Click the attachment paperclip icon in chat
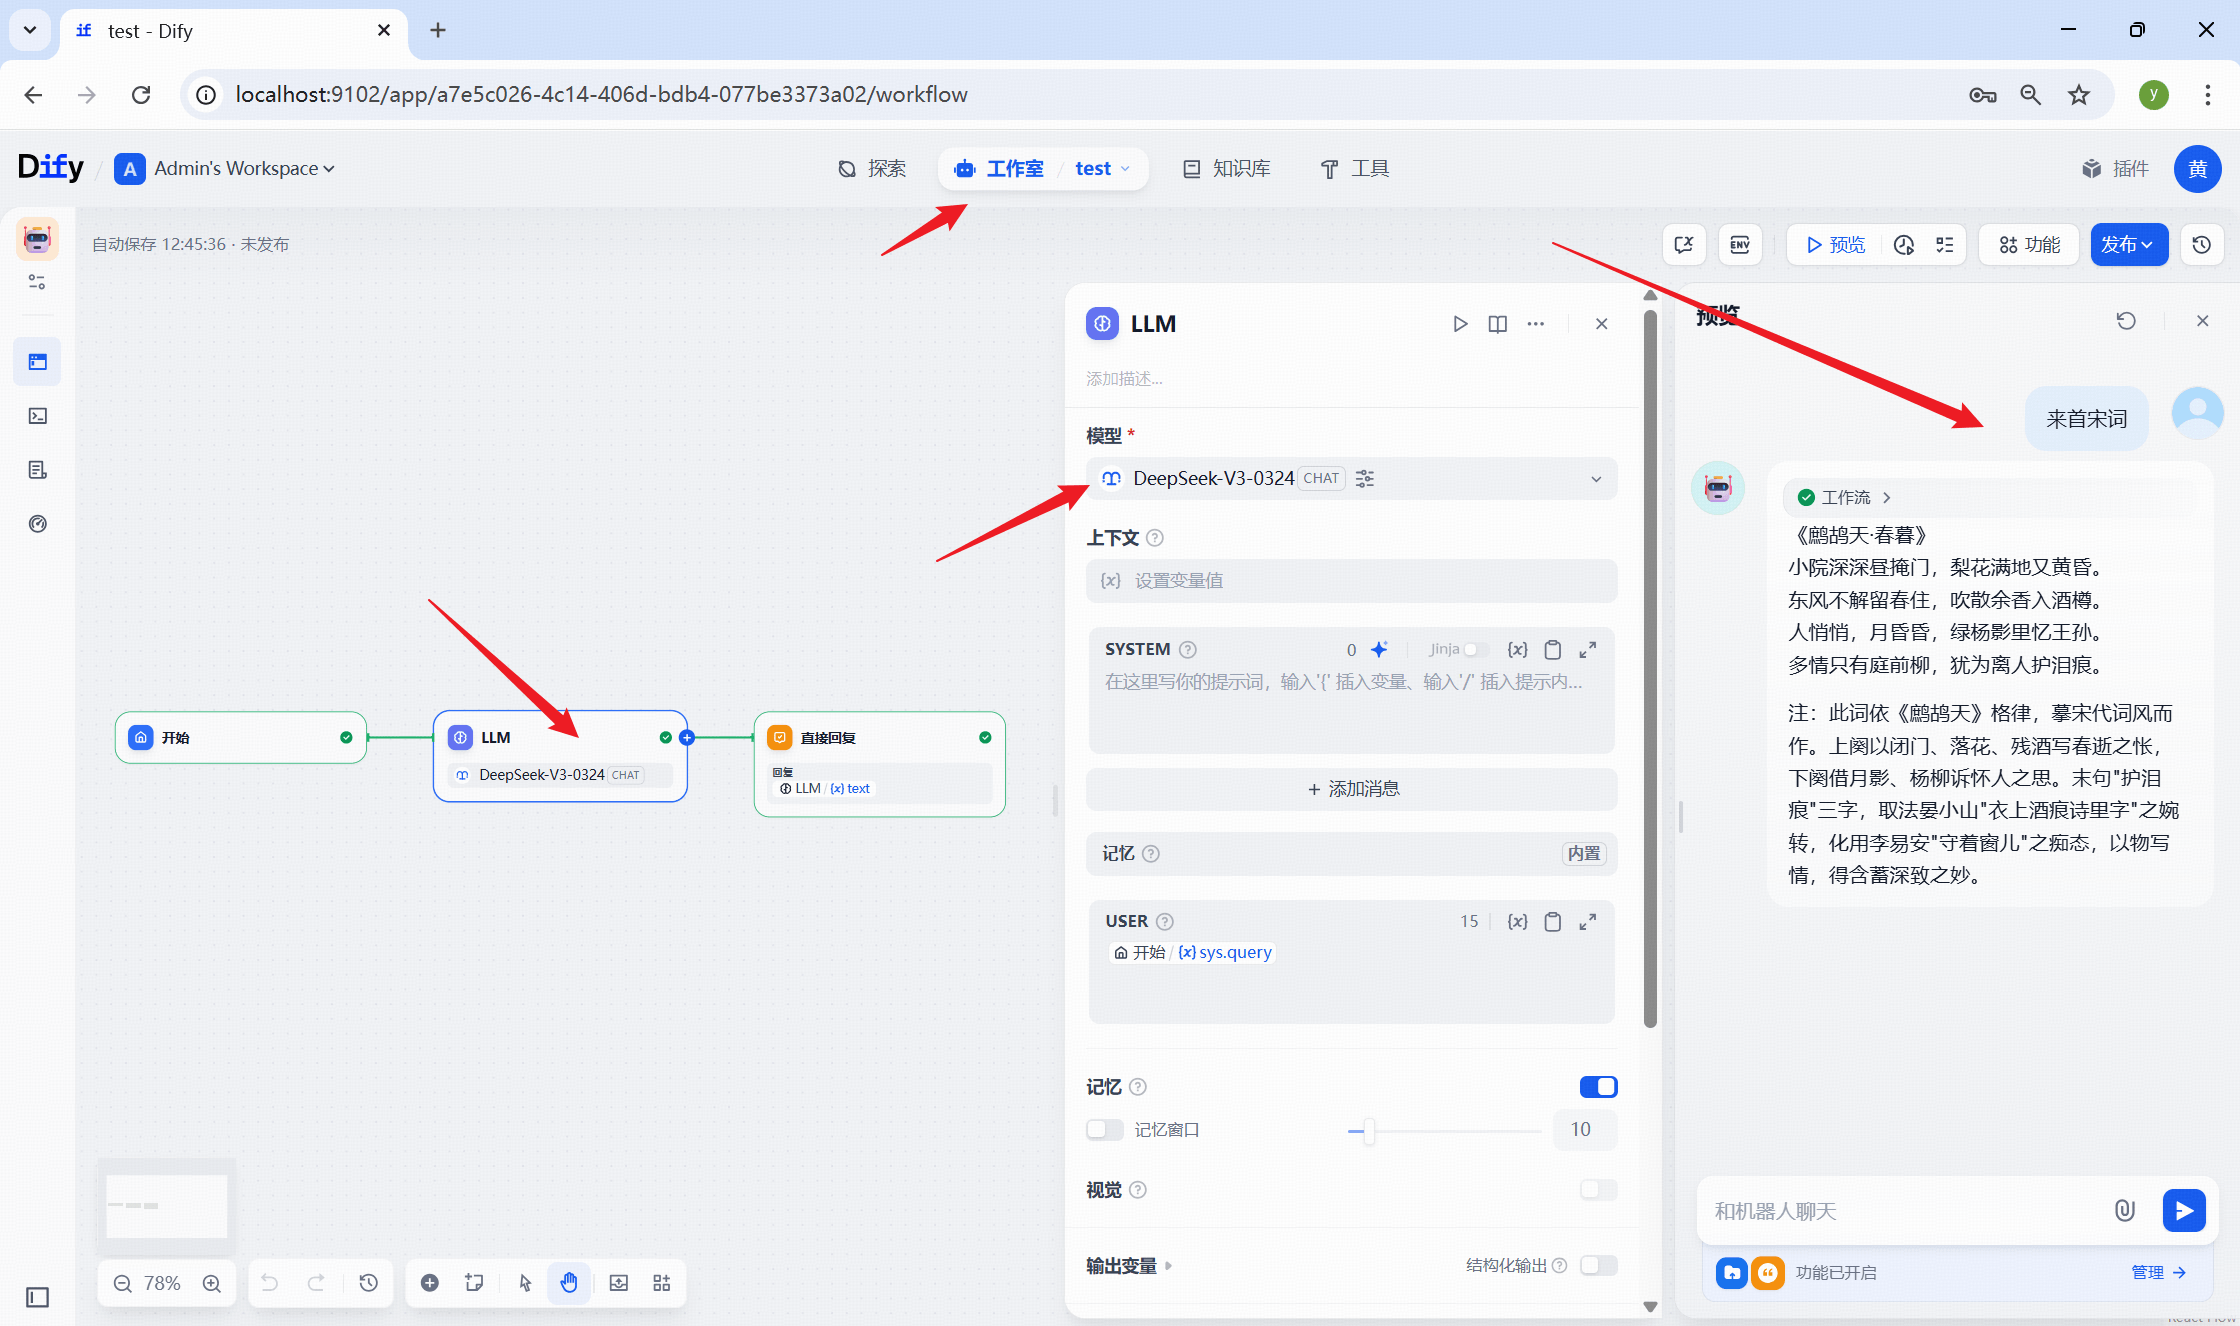The height and width of the screenshot is (1326, 2240). [x=2124, y=1211]
